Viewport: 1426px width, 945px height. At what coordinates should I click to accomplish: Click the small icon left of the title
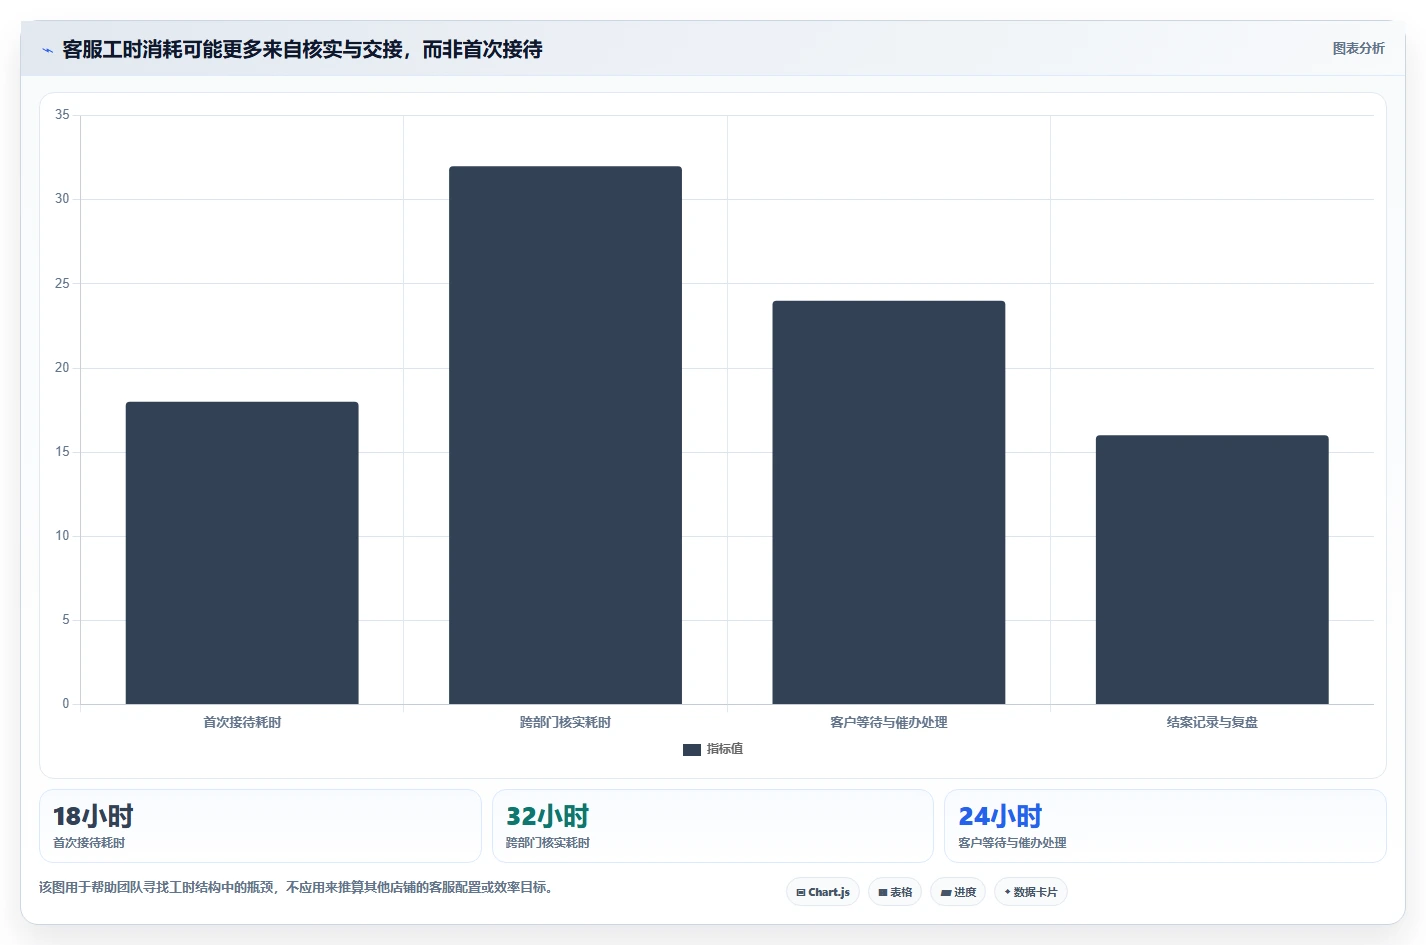[x=47, y=50]
